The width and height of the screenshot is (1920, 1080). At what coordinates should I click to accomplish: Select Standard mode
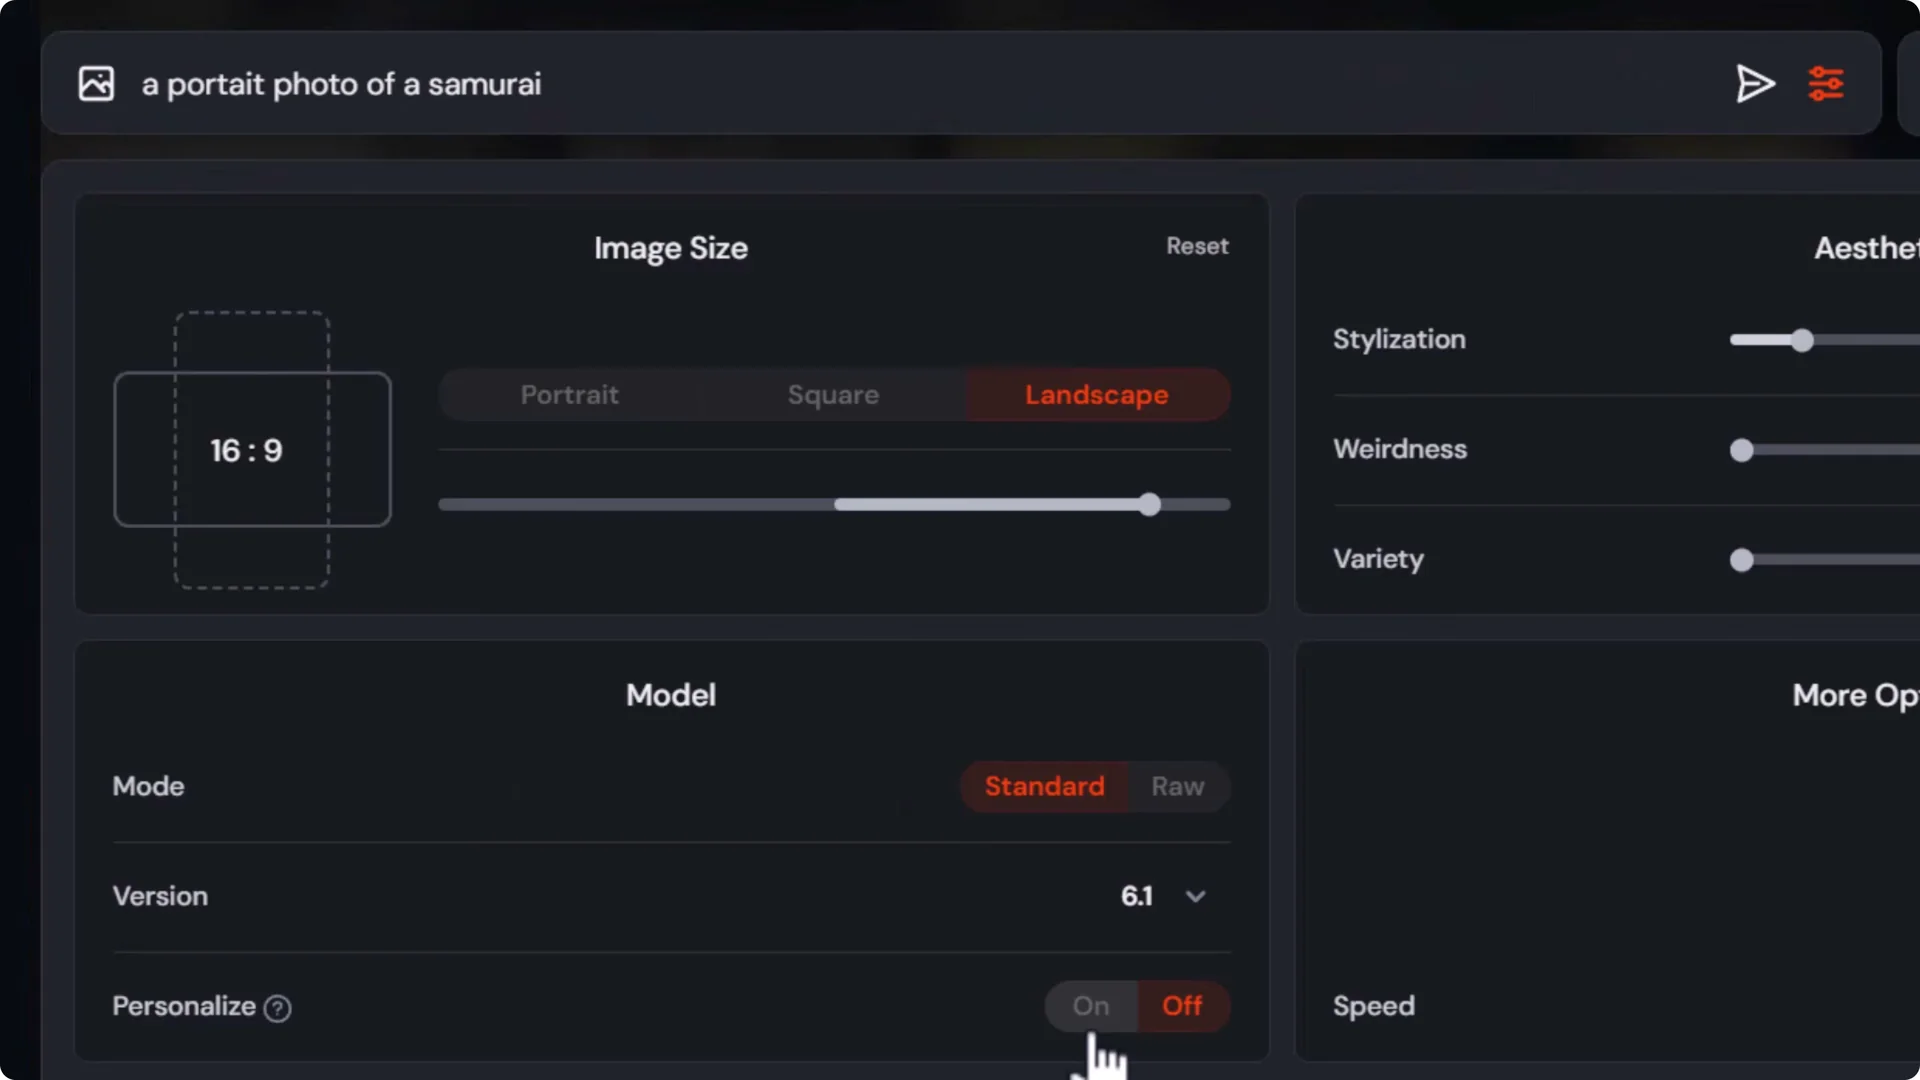click(x=1044, y=787)
